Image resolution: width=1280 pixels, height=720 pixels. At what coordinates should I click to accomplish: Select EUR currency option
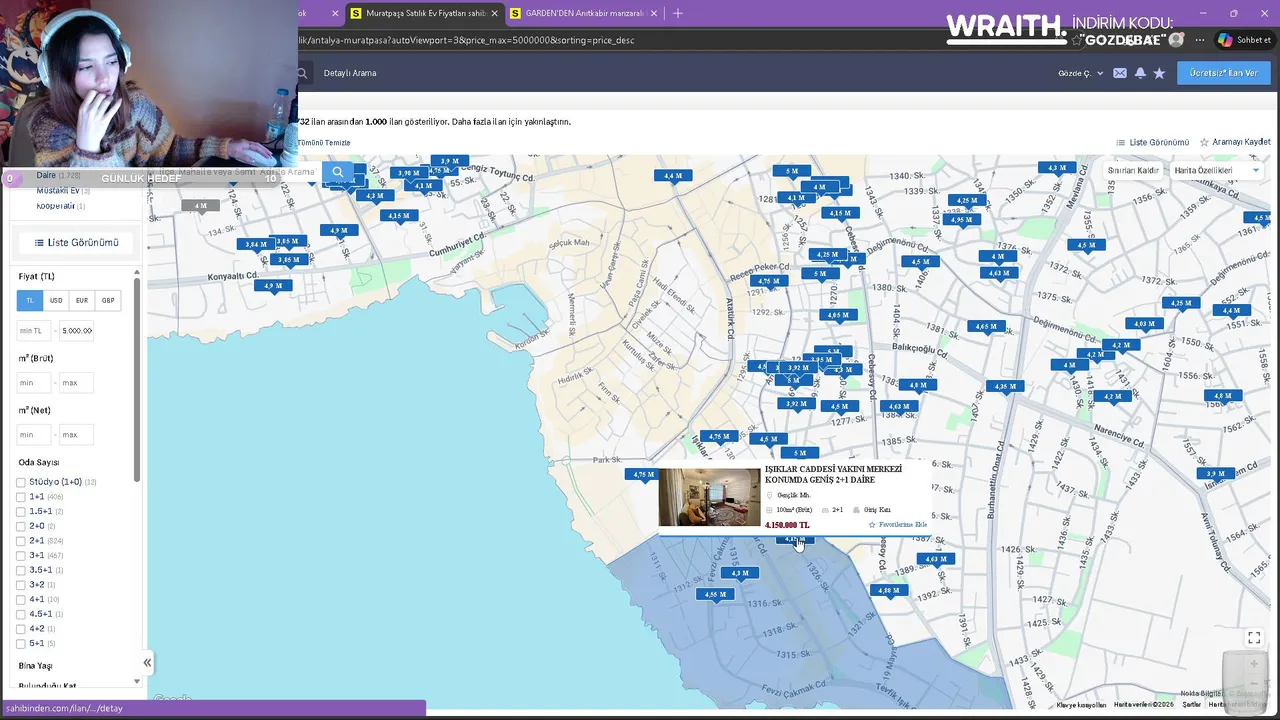82,300
